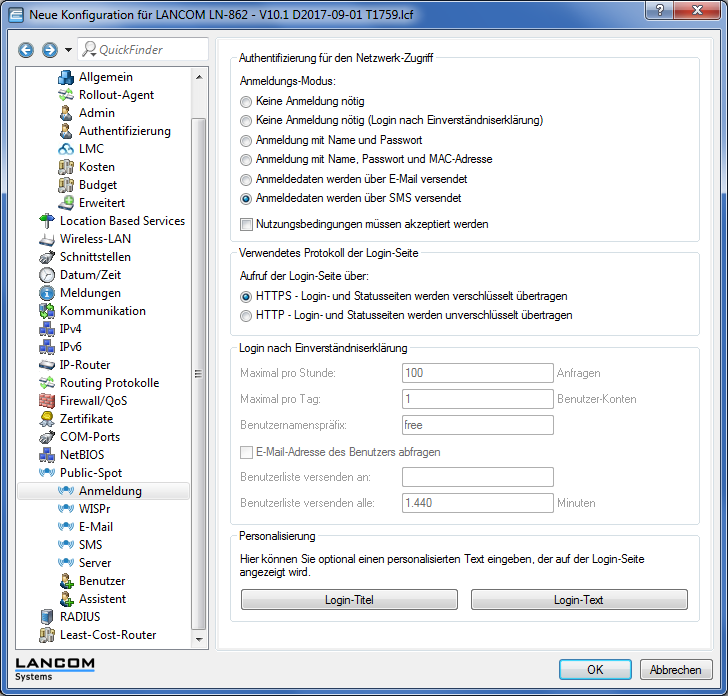Click the Login-Titel button
Screen dimensions: 728x696
pyautogui.click(x=349, y=600)
